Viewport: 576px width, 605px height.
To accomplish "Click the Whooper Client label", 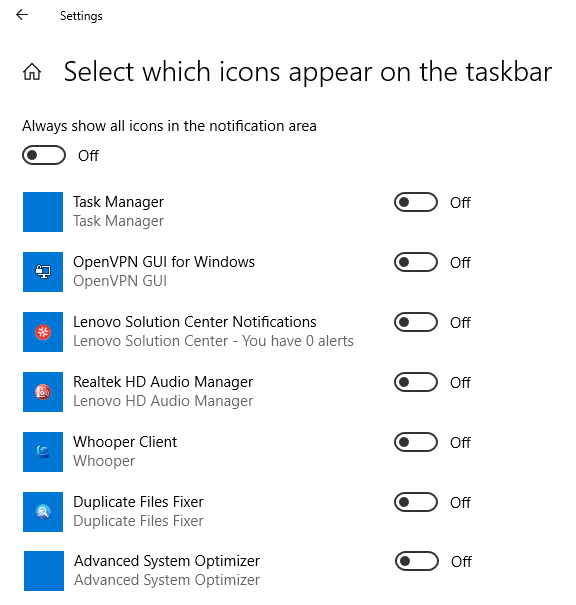I will tap(125, 442).
